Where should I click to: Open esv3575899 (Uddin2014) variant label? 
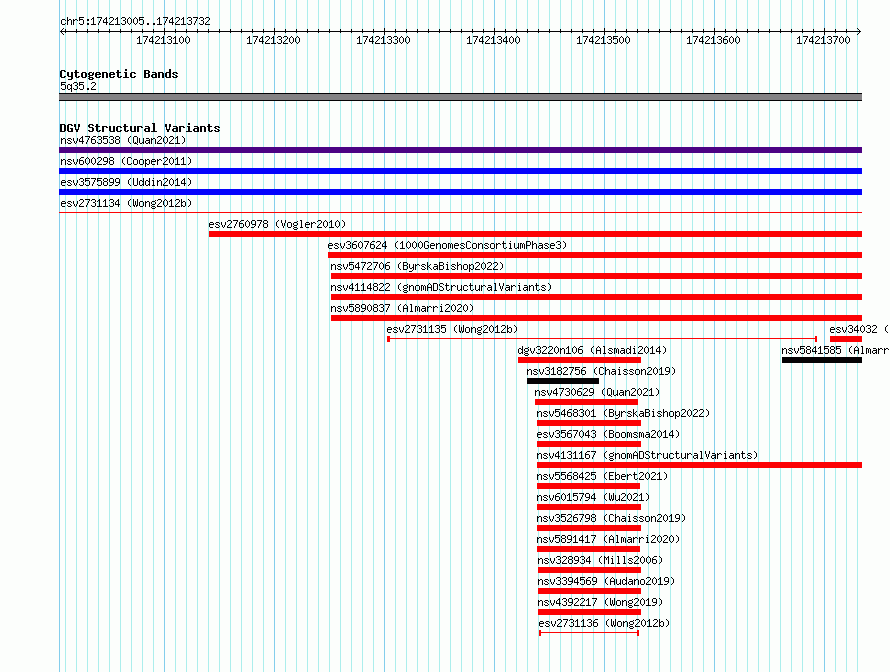(x=126, y=182)
